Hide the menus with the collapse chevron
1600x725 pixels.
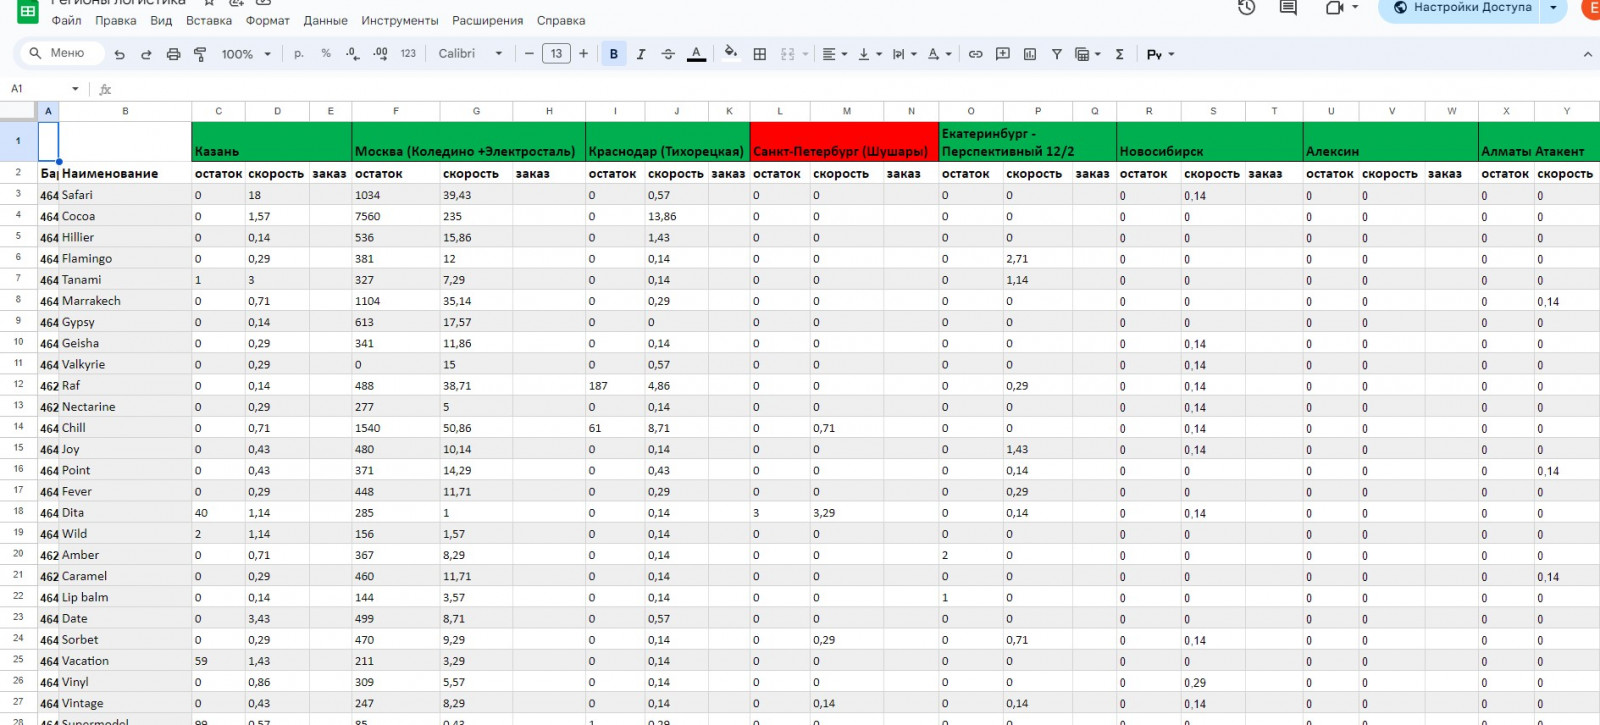pos(1587,54)
